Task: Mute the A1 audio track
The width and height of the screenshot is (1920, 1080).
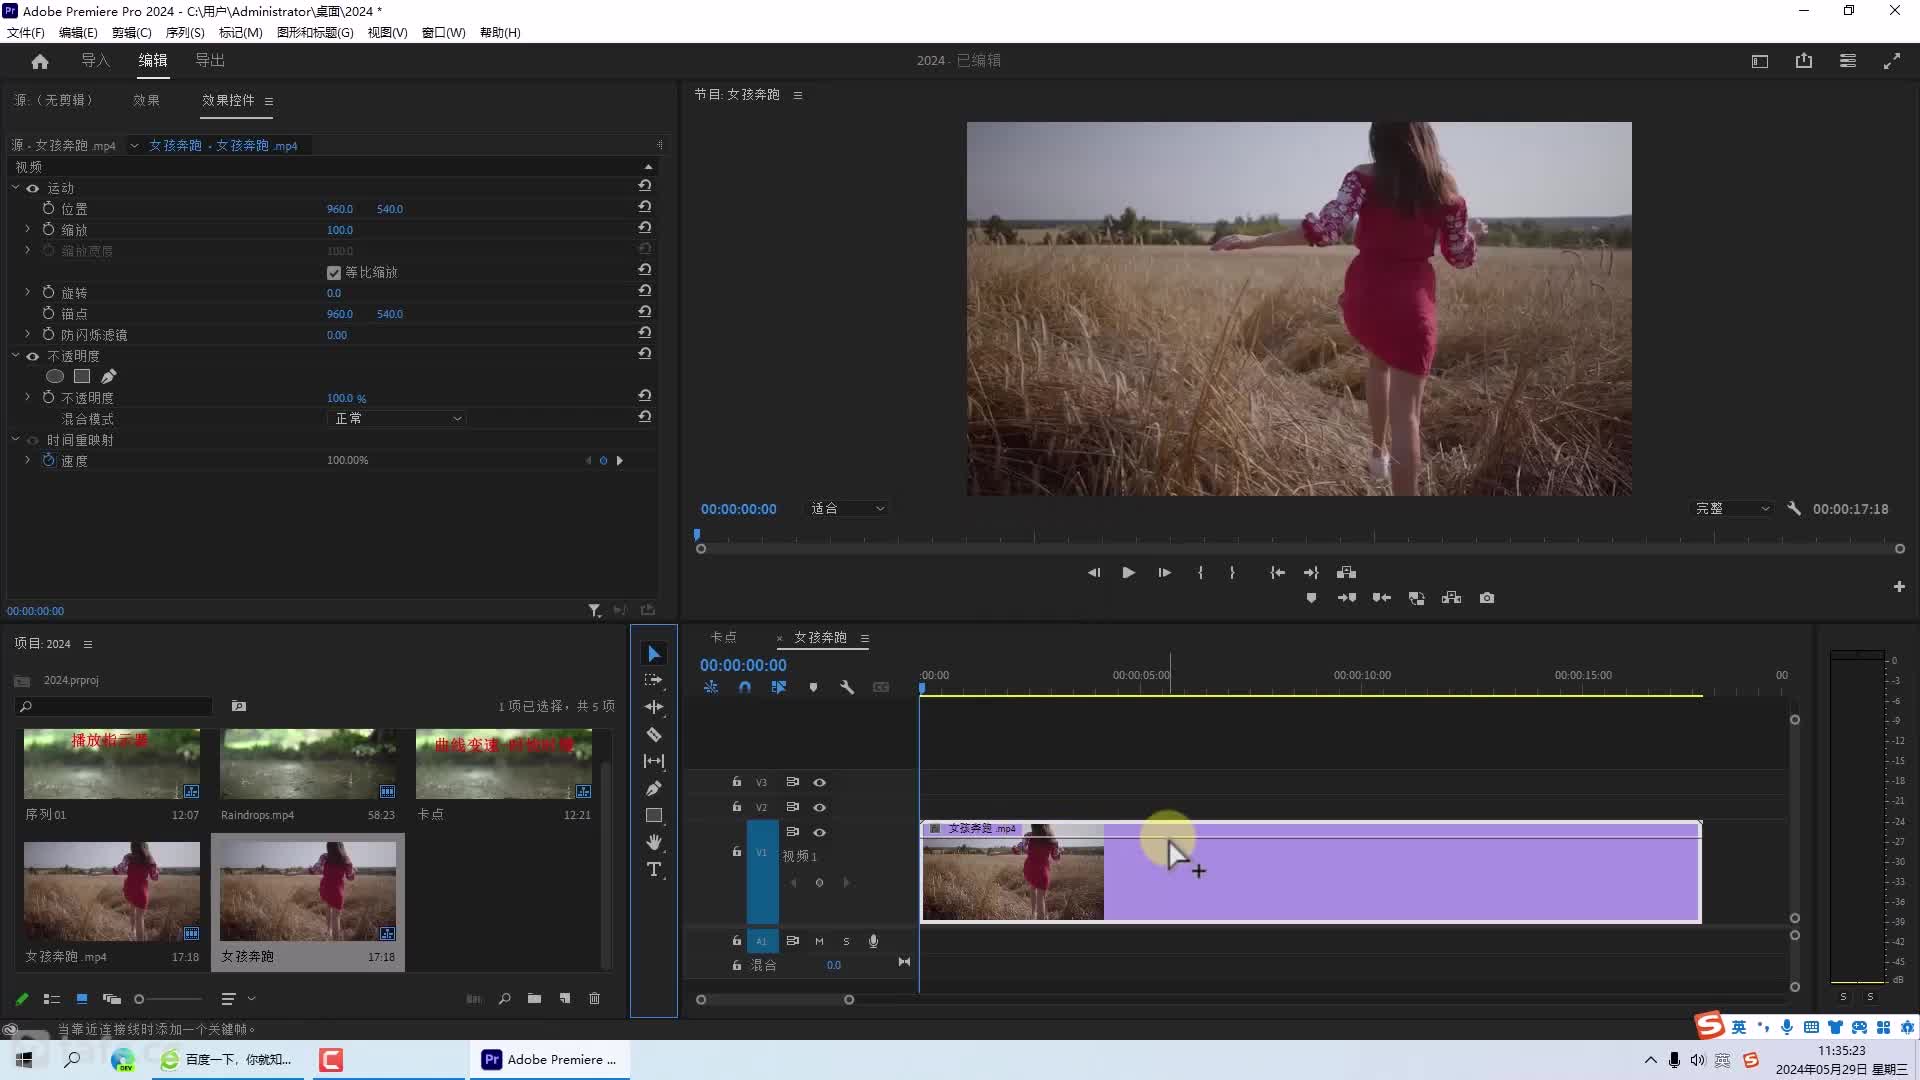Action: (819, 941)
